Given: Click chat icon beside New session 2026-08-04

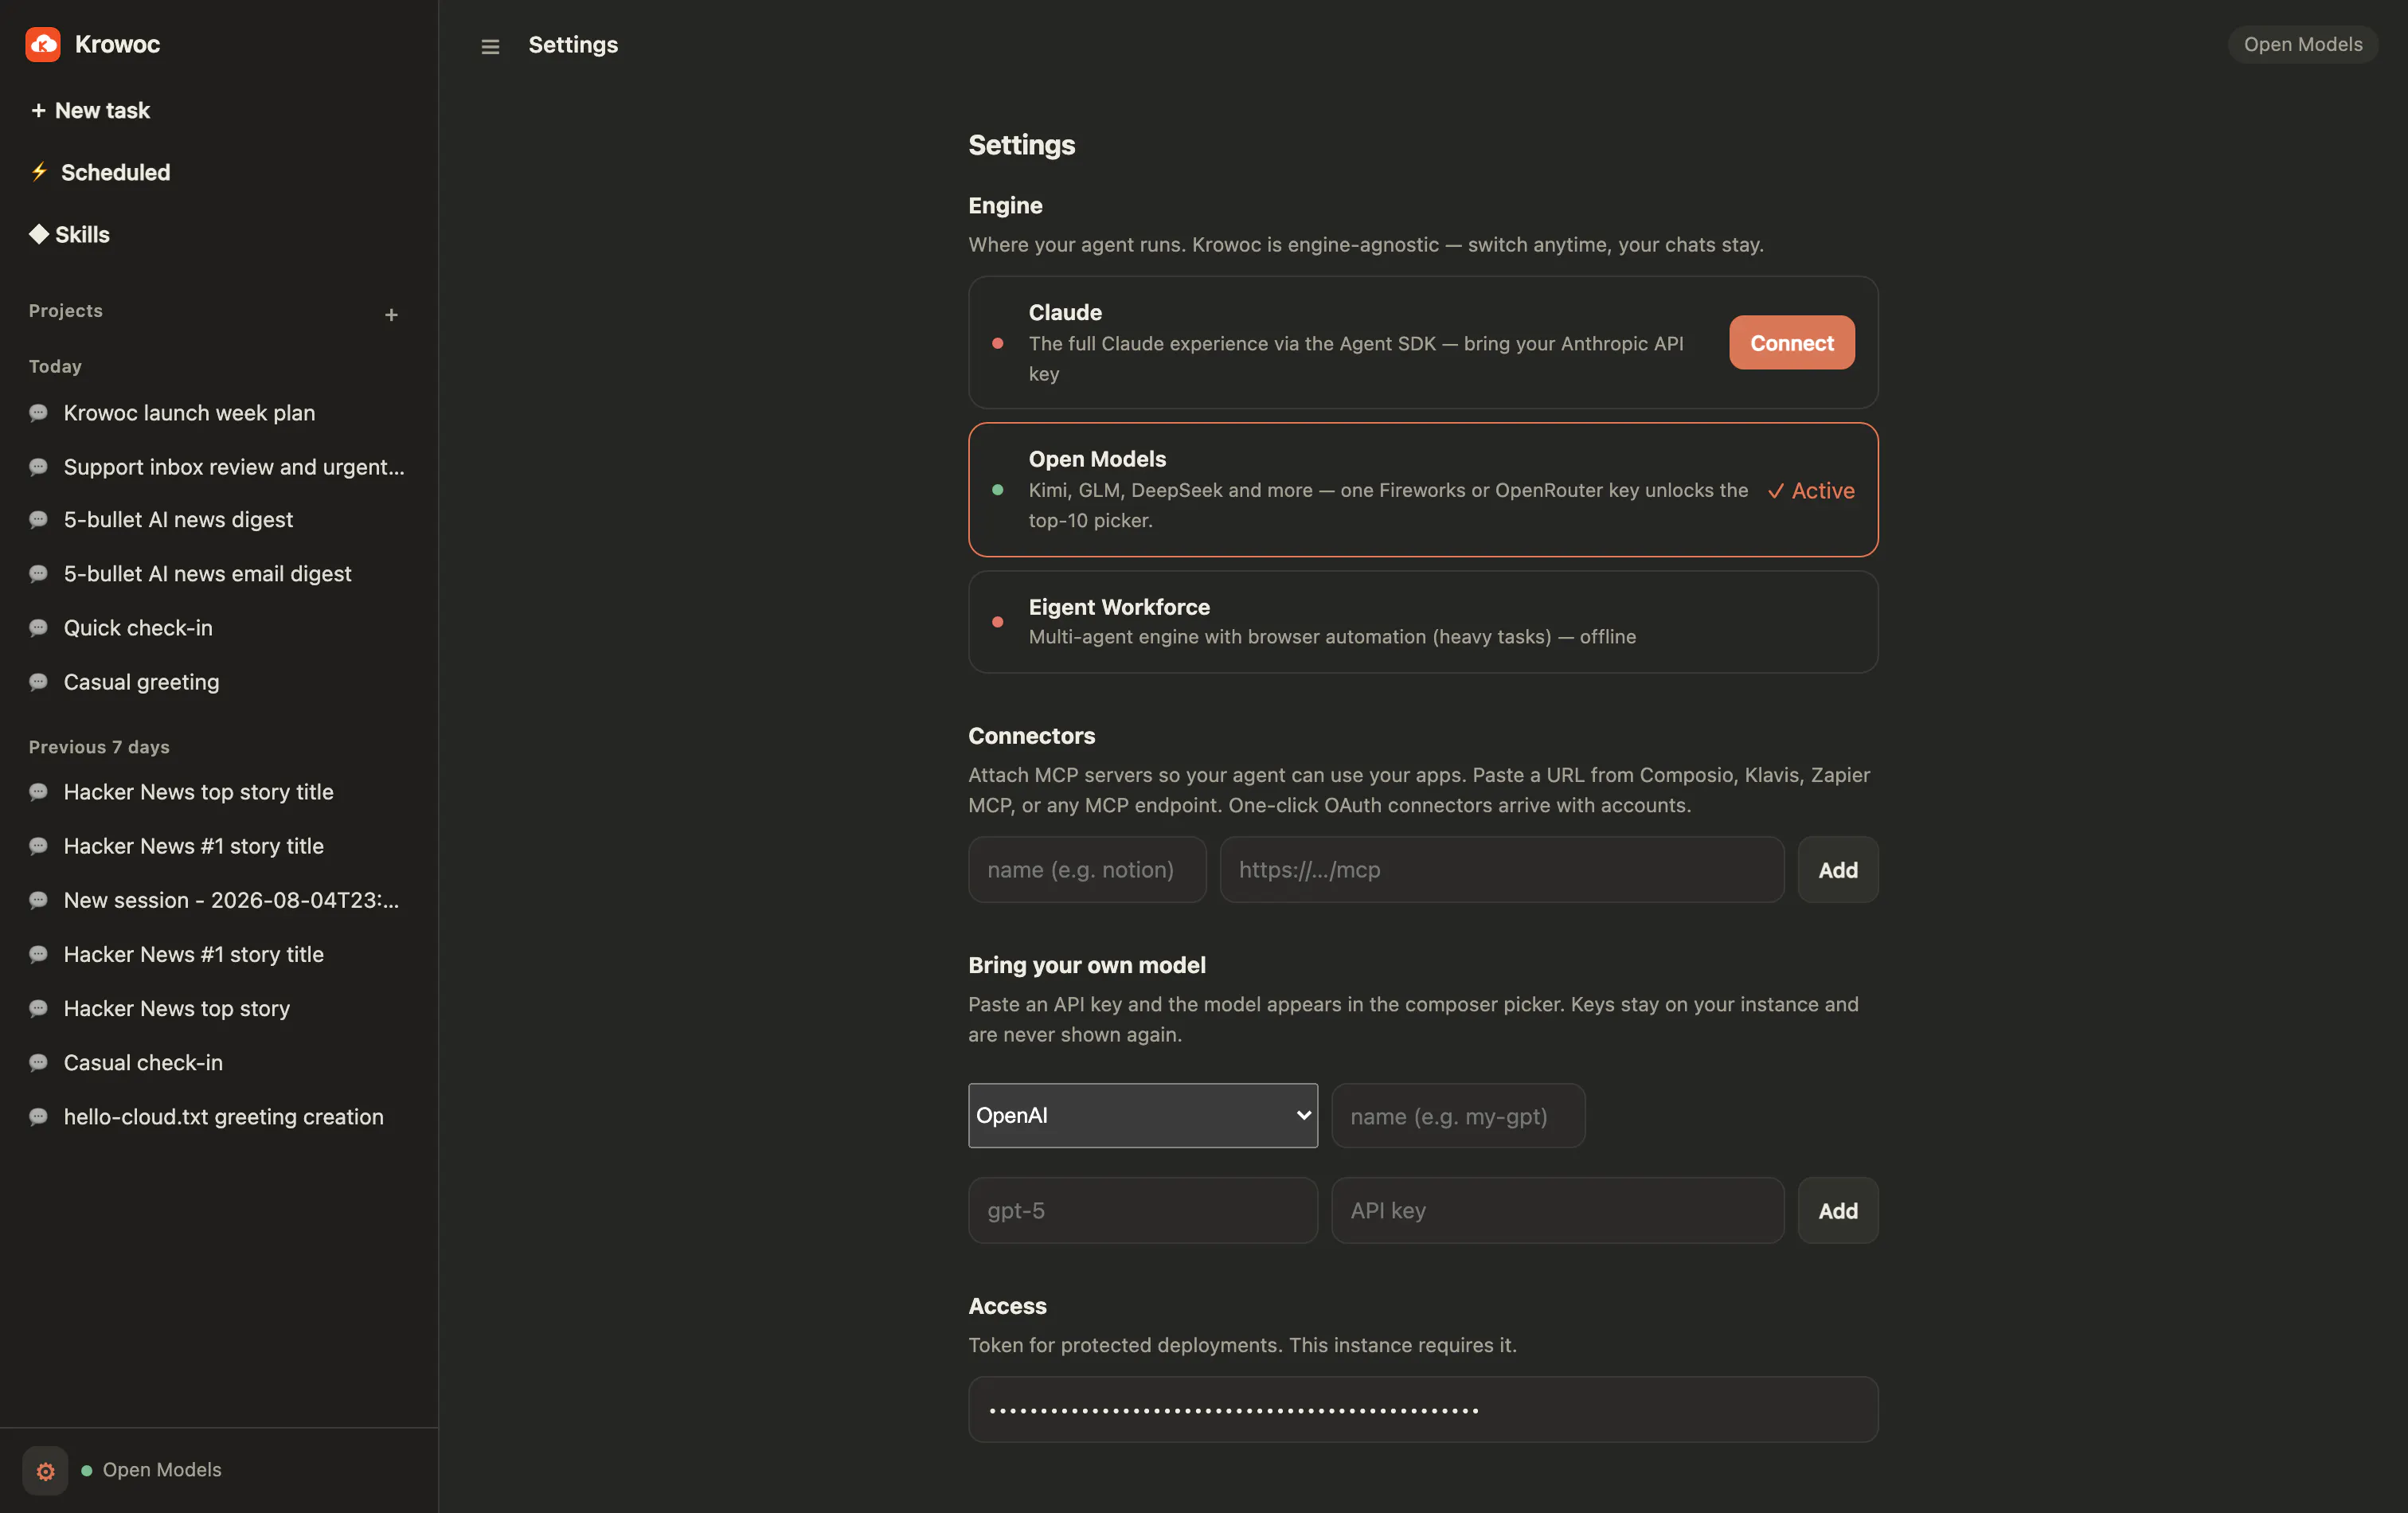Looking at the screenshot, I should point(38,900).
